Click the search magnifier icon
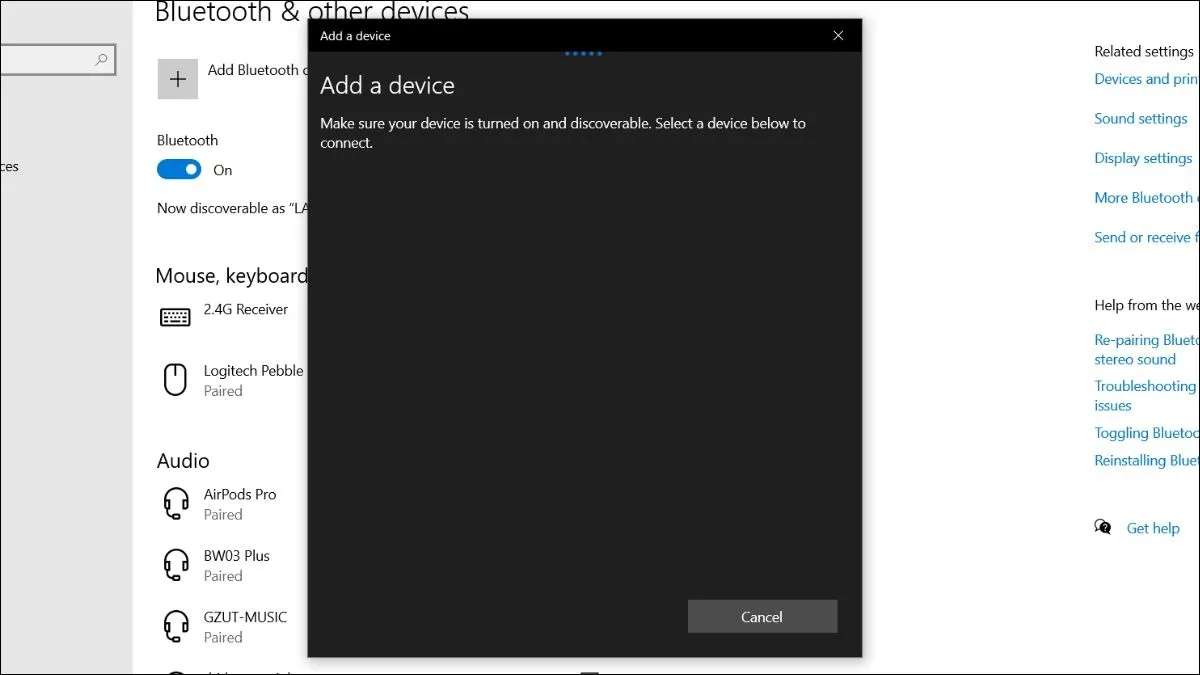This screenshot has height=675, width=1200. (x=101, y=60)
